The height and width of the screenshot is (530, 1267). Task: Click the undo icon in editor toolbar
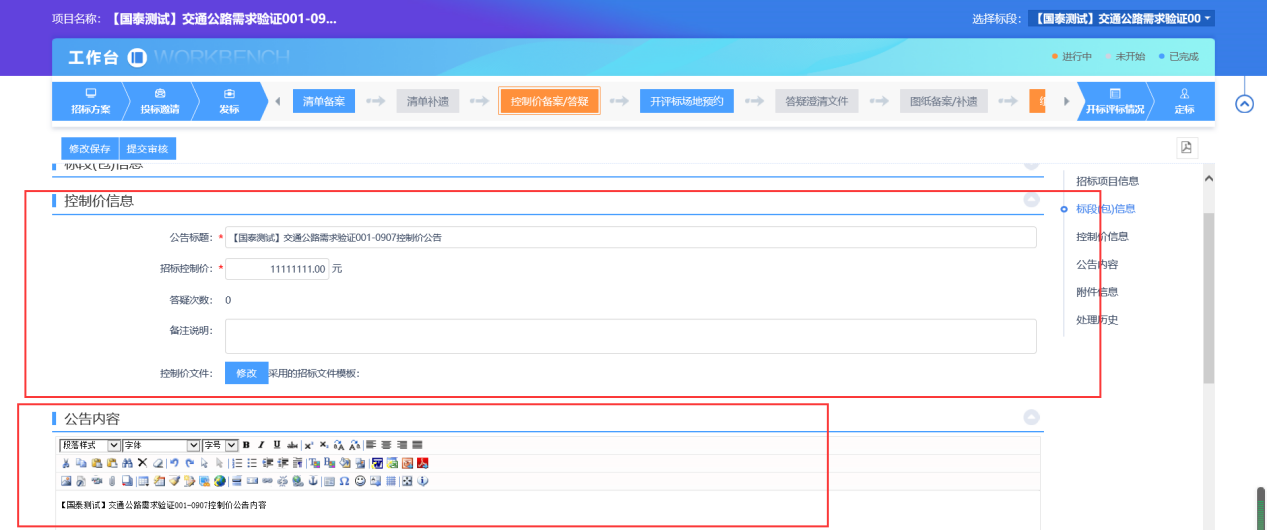[x=173, y=463]
